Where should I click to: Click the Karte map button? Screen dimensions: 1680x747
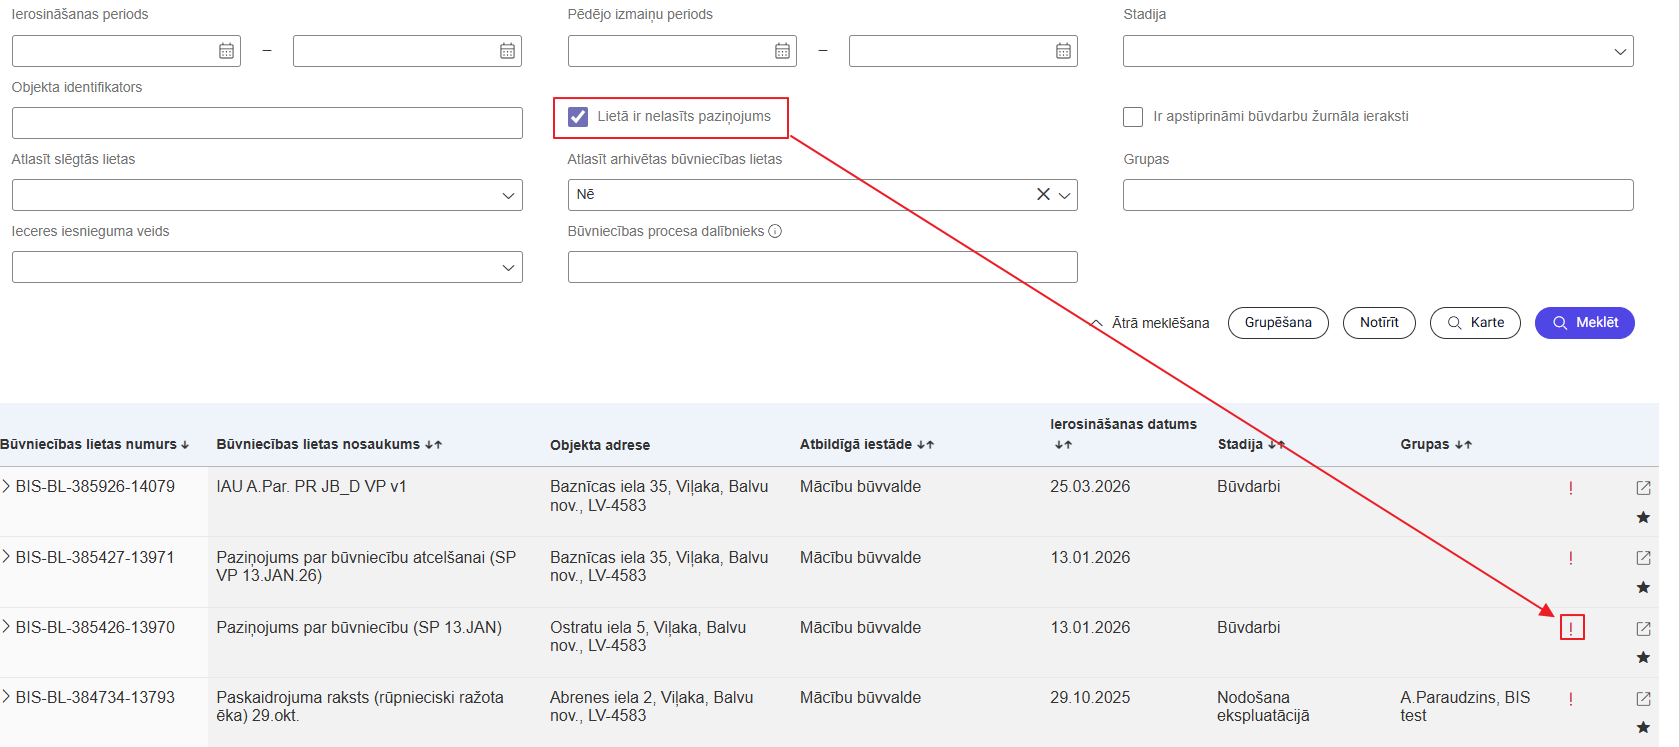coord(1475,323)
